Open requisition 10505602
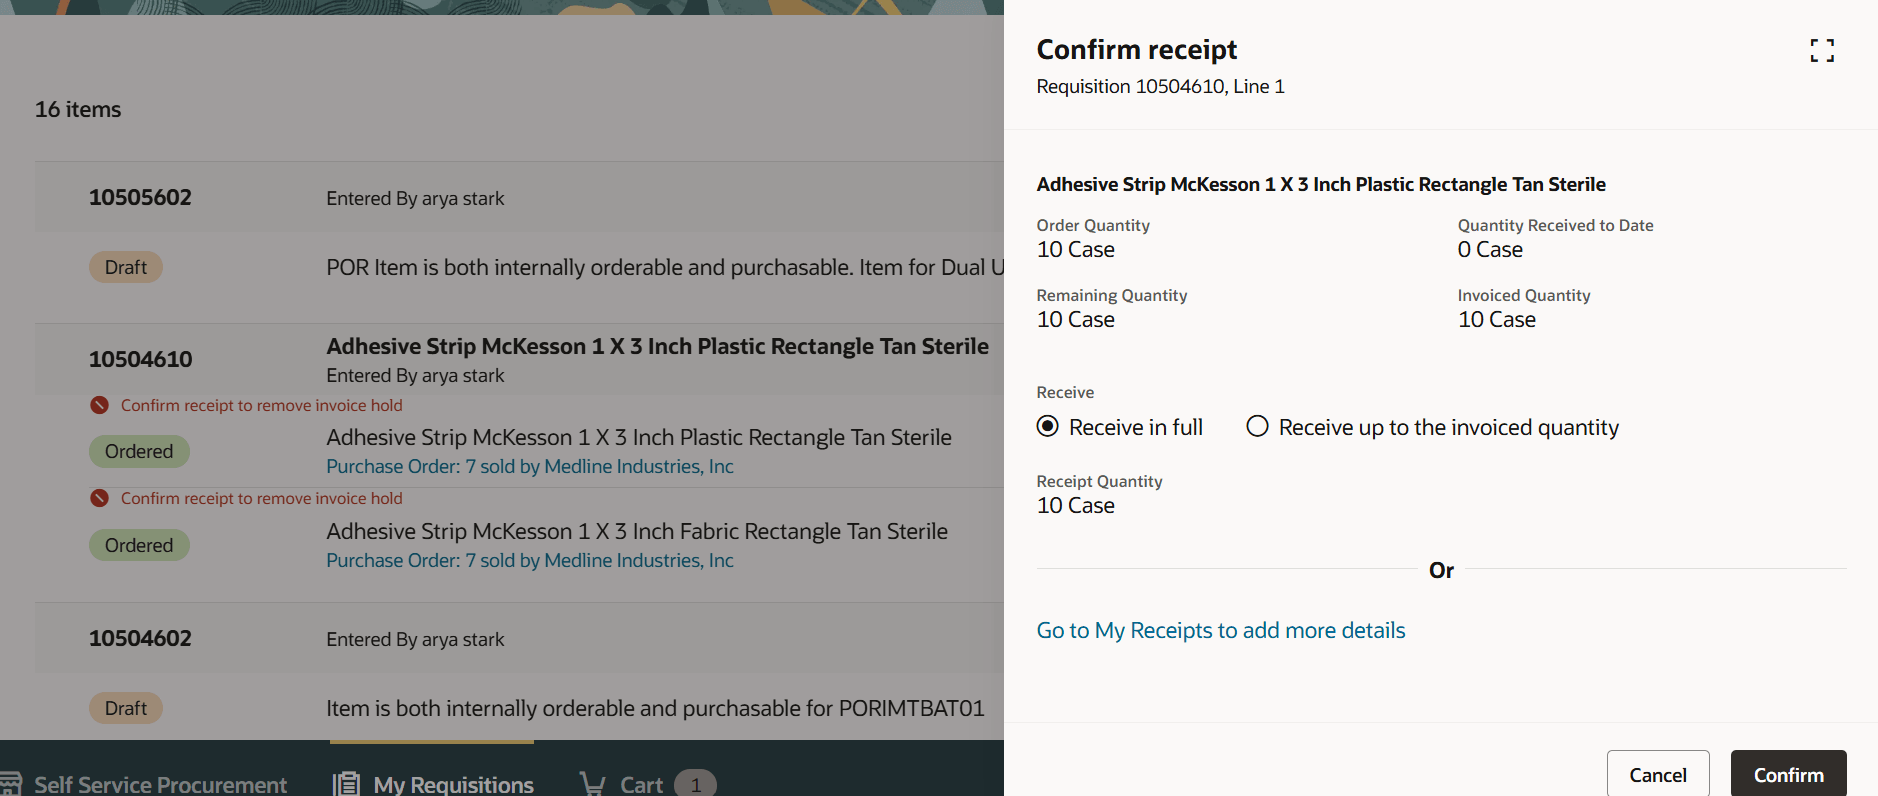This screenshot has height=796, width=1878. [140, 197]
